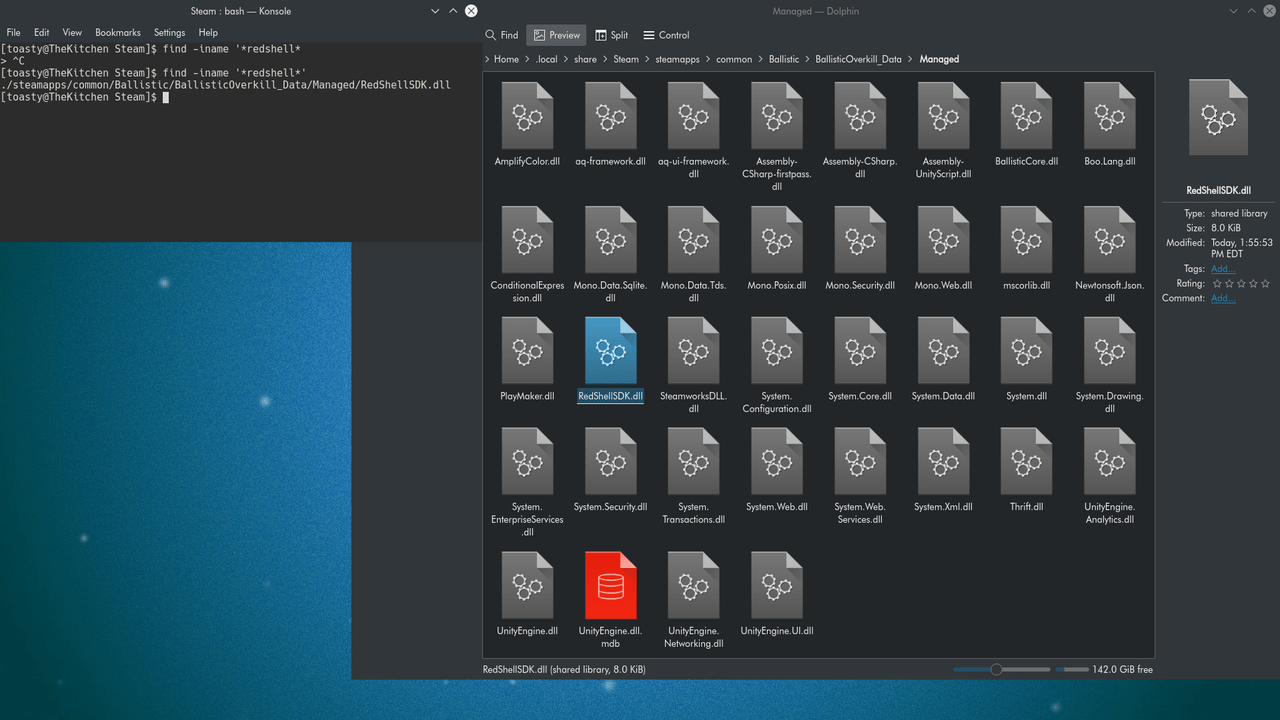Click the Find icon in Dolphin's toolbar
The height and width of the screenshot is (720, 1280).
(x=495, y=34)
